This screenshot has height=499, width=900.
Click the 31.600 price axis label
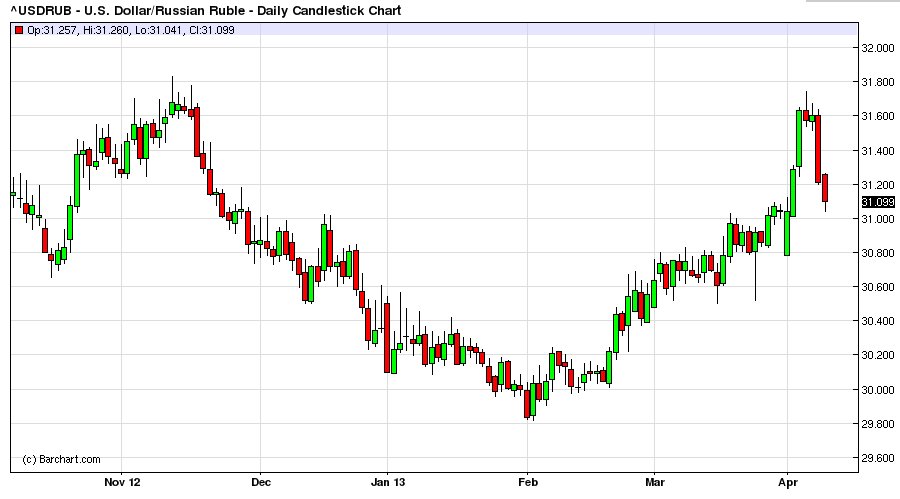878,116
